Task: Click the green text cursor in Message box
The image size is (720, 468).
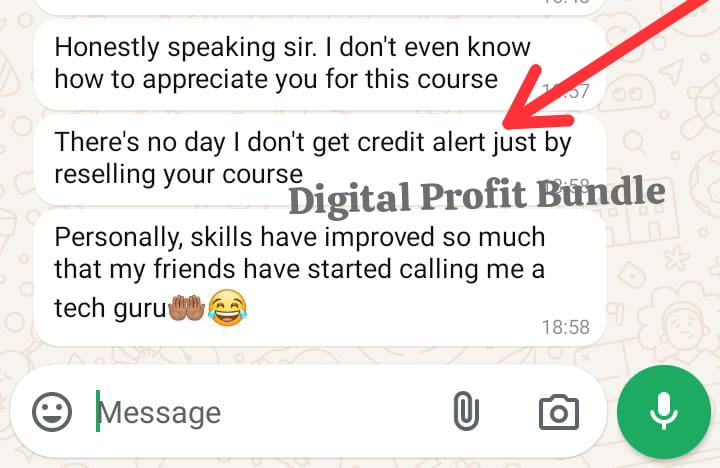Action: [x=98, y=412]
